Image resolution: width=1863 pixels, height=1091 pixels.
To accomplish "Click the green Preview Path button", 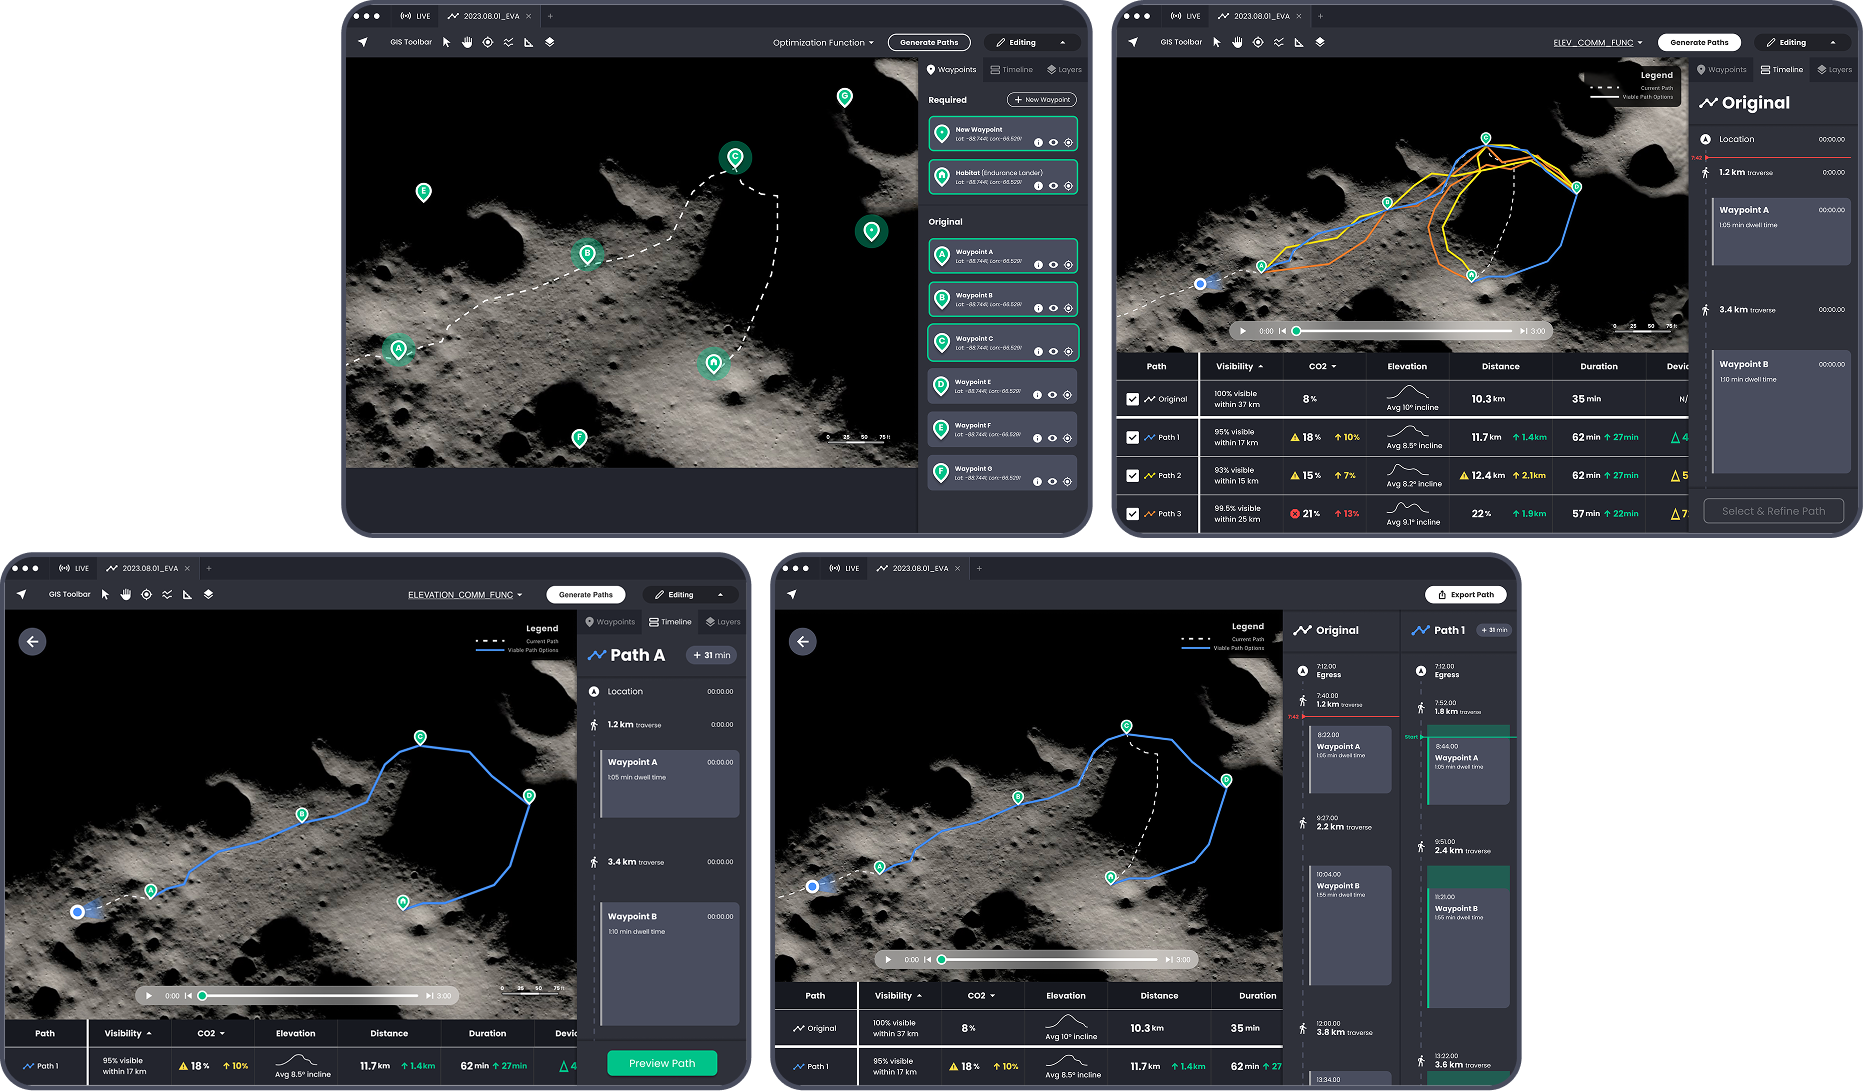I will coord(662,1063).
